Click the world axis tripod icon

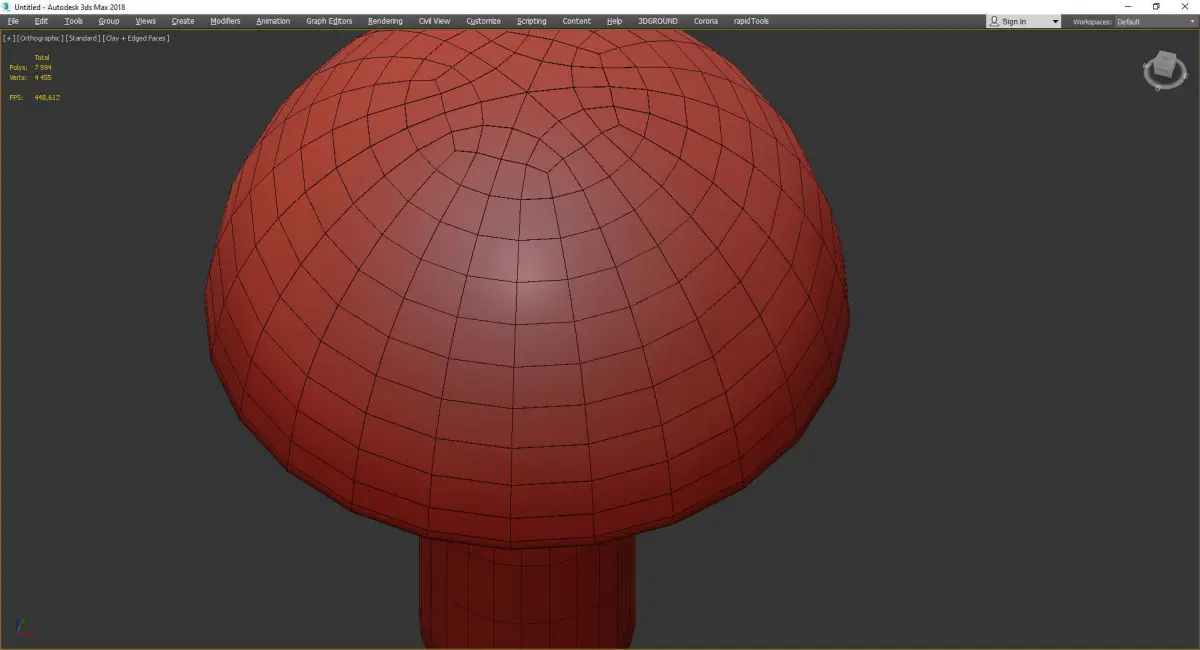coord(27,629)
